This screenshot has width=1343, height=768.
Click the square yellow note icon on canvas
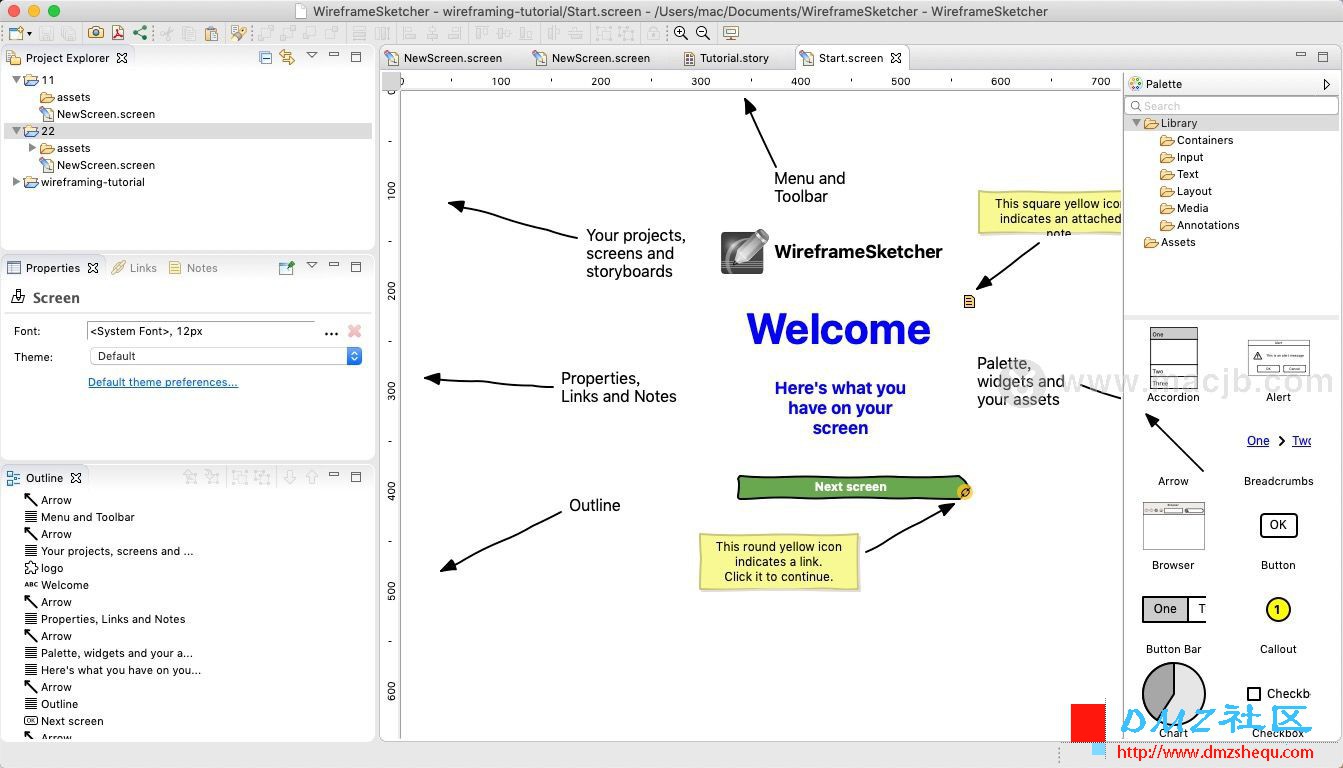click(969, 301)
